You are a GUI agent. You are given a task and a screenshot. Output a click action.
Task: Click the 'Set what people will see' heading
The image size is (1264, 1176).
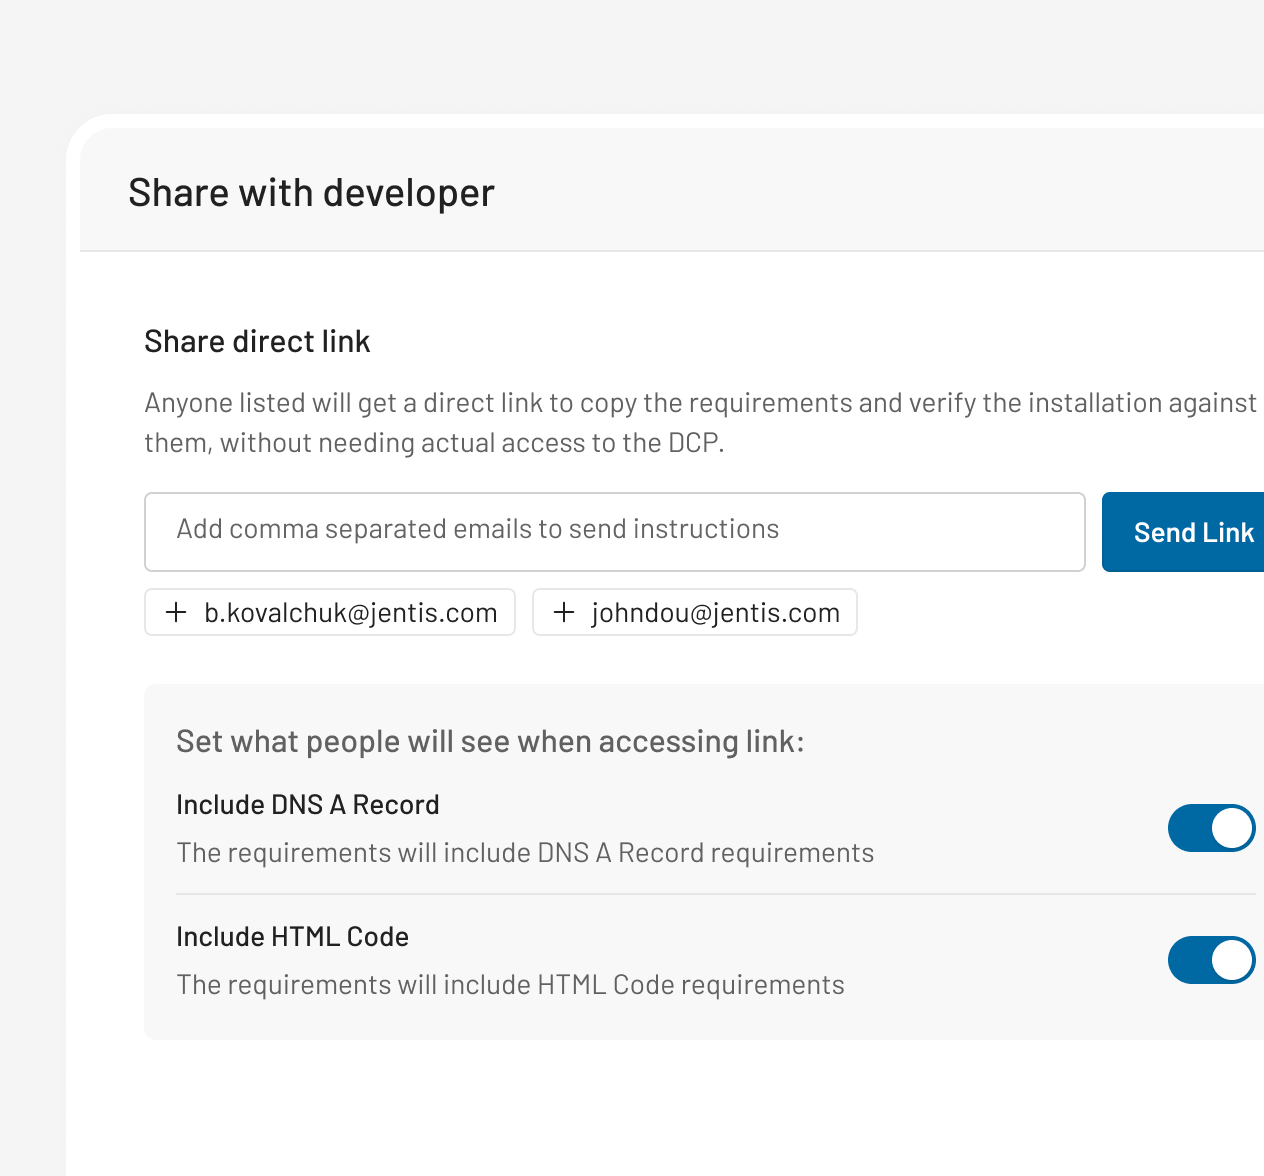pos(490,742)
